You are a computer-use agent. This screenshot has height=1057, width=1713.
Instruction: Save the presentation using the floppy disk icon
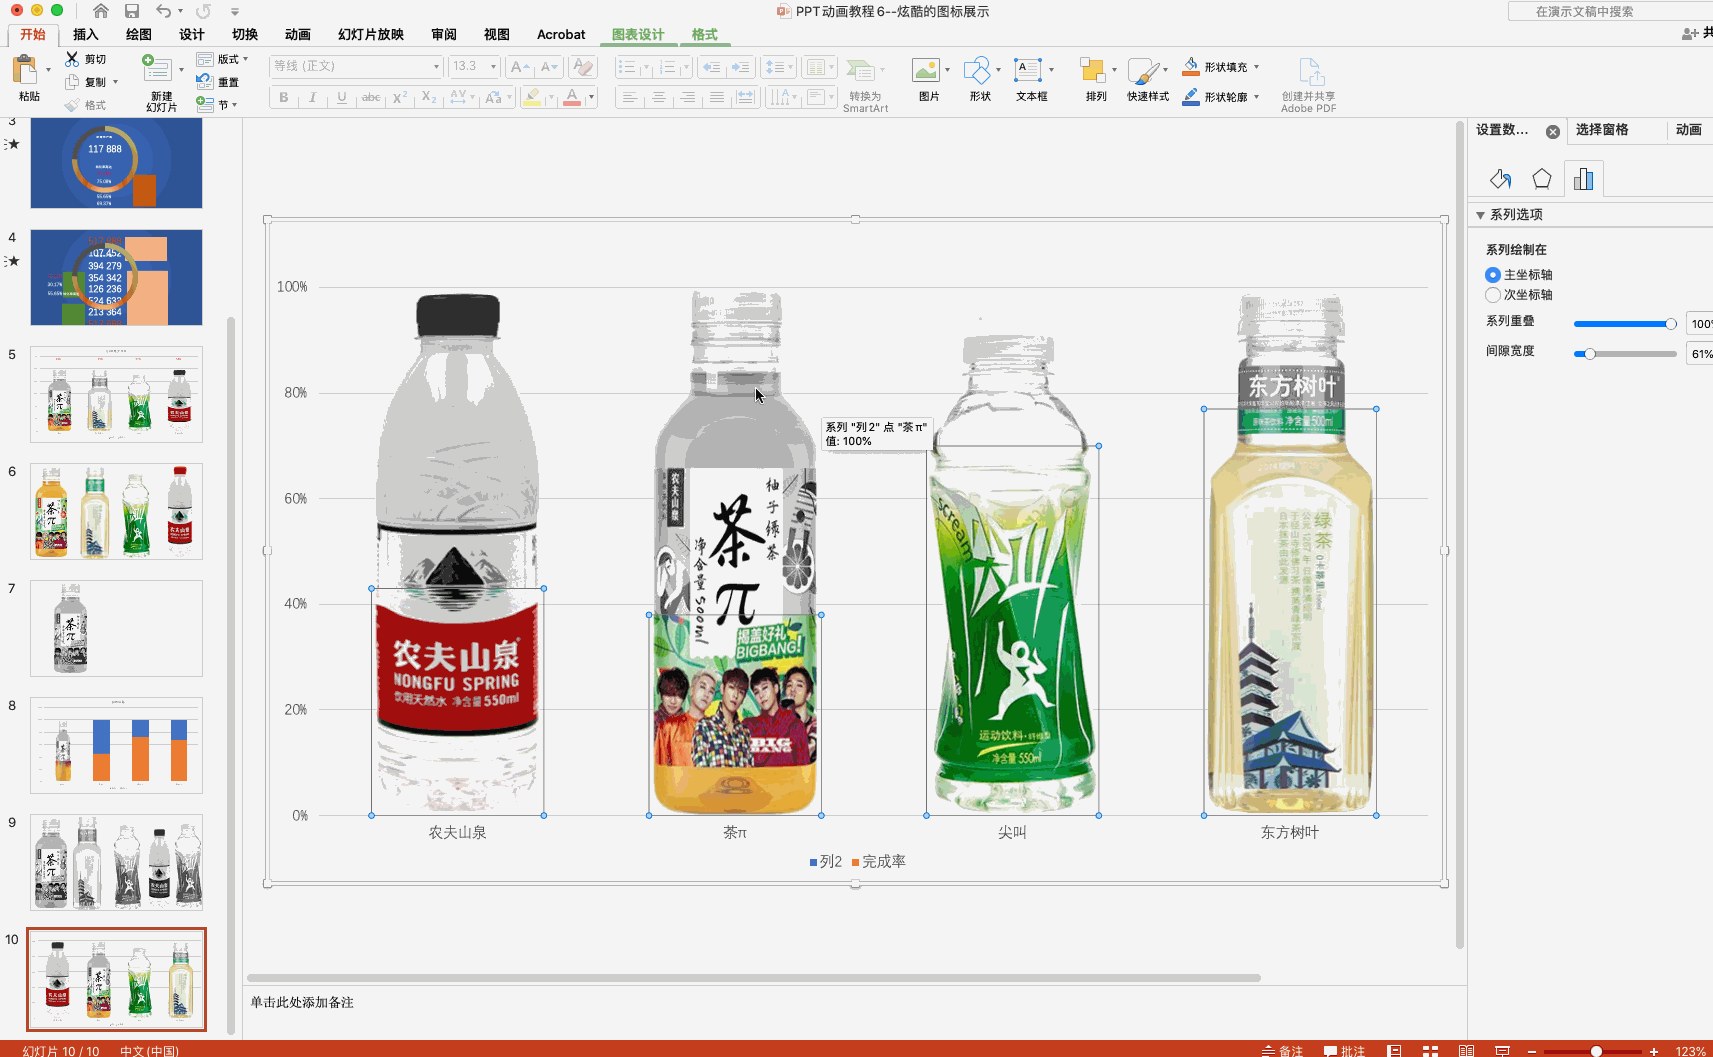click(x=132, y=11)
